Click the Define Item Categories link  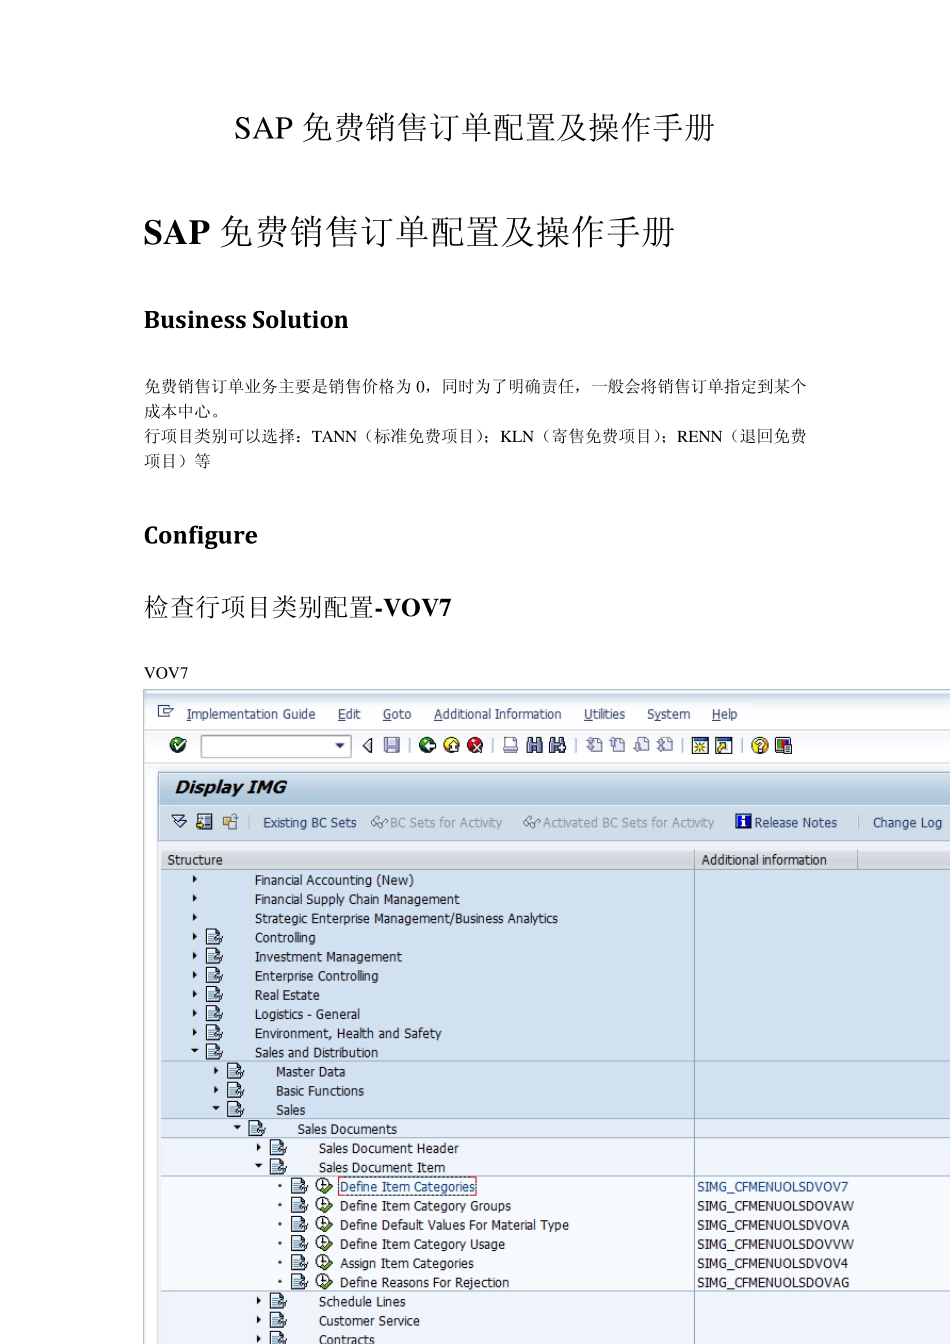pyautogui.click(x=407, y=1186)
